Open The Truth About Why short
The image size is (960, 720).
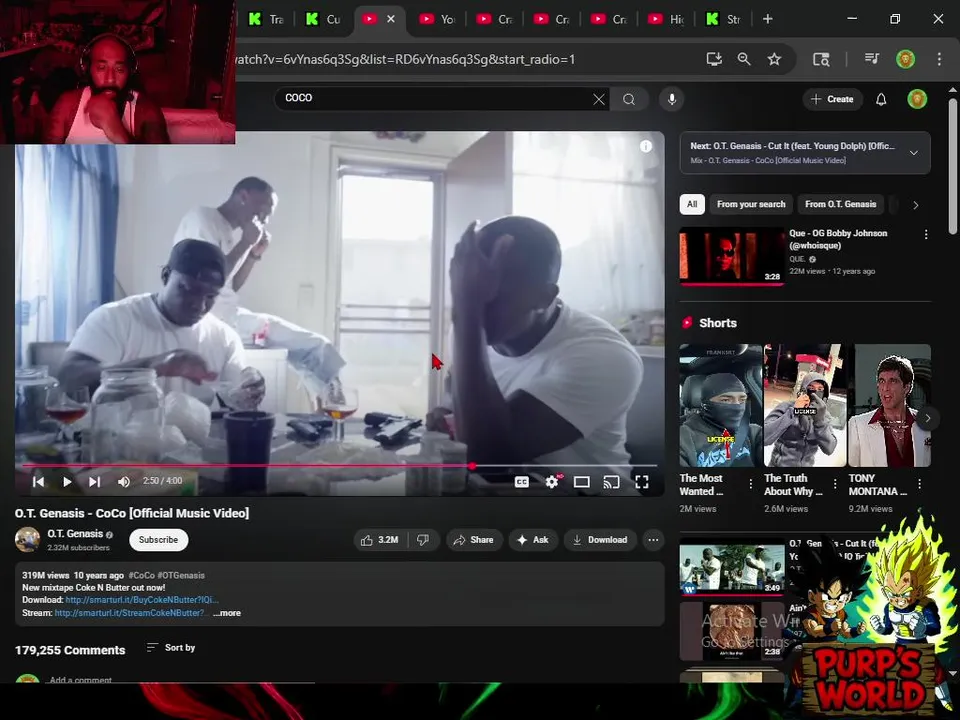(x=805, y=405)
